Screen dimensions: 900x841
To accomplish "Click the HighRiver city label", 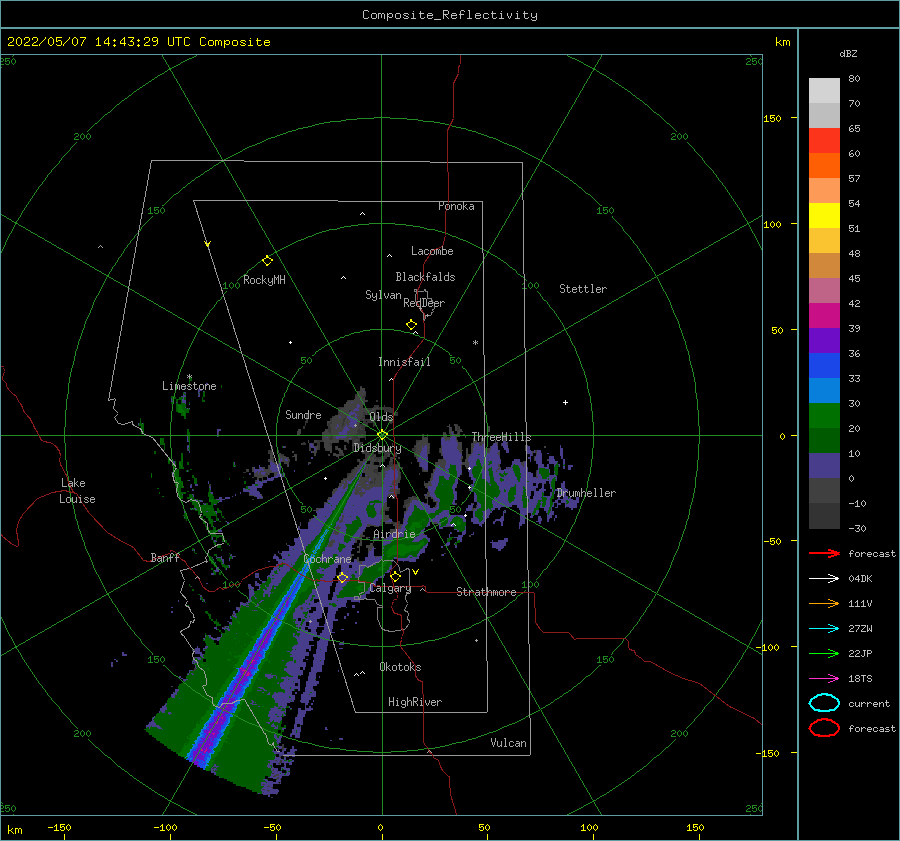I will (415, 702).
